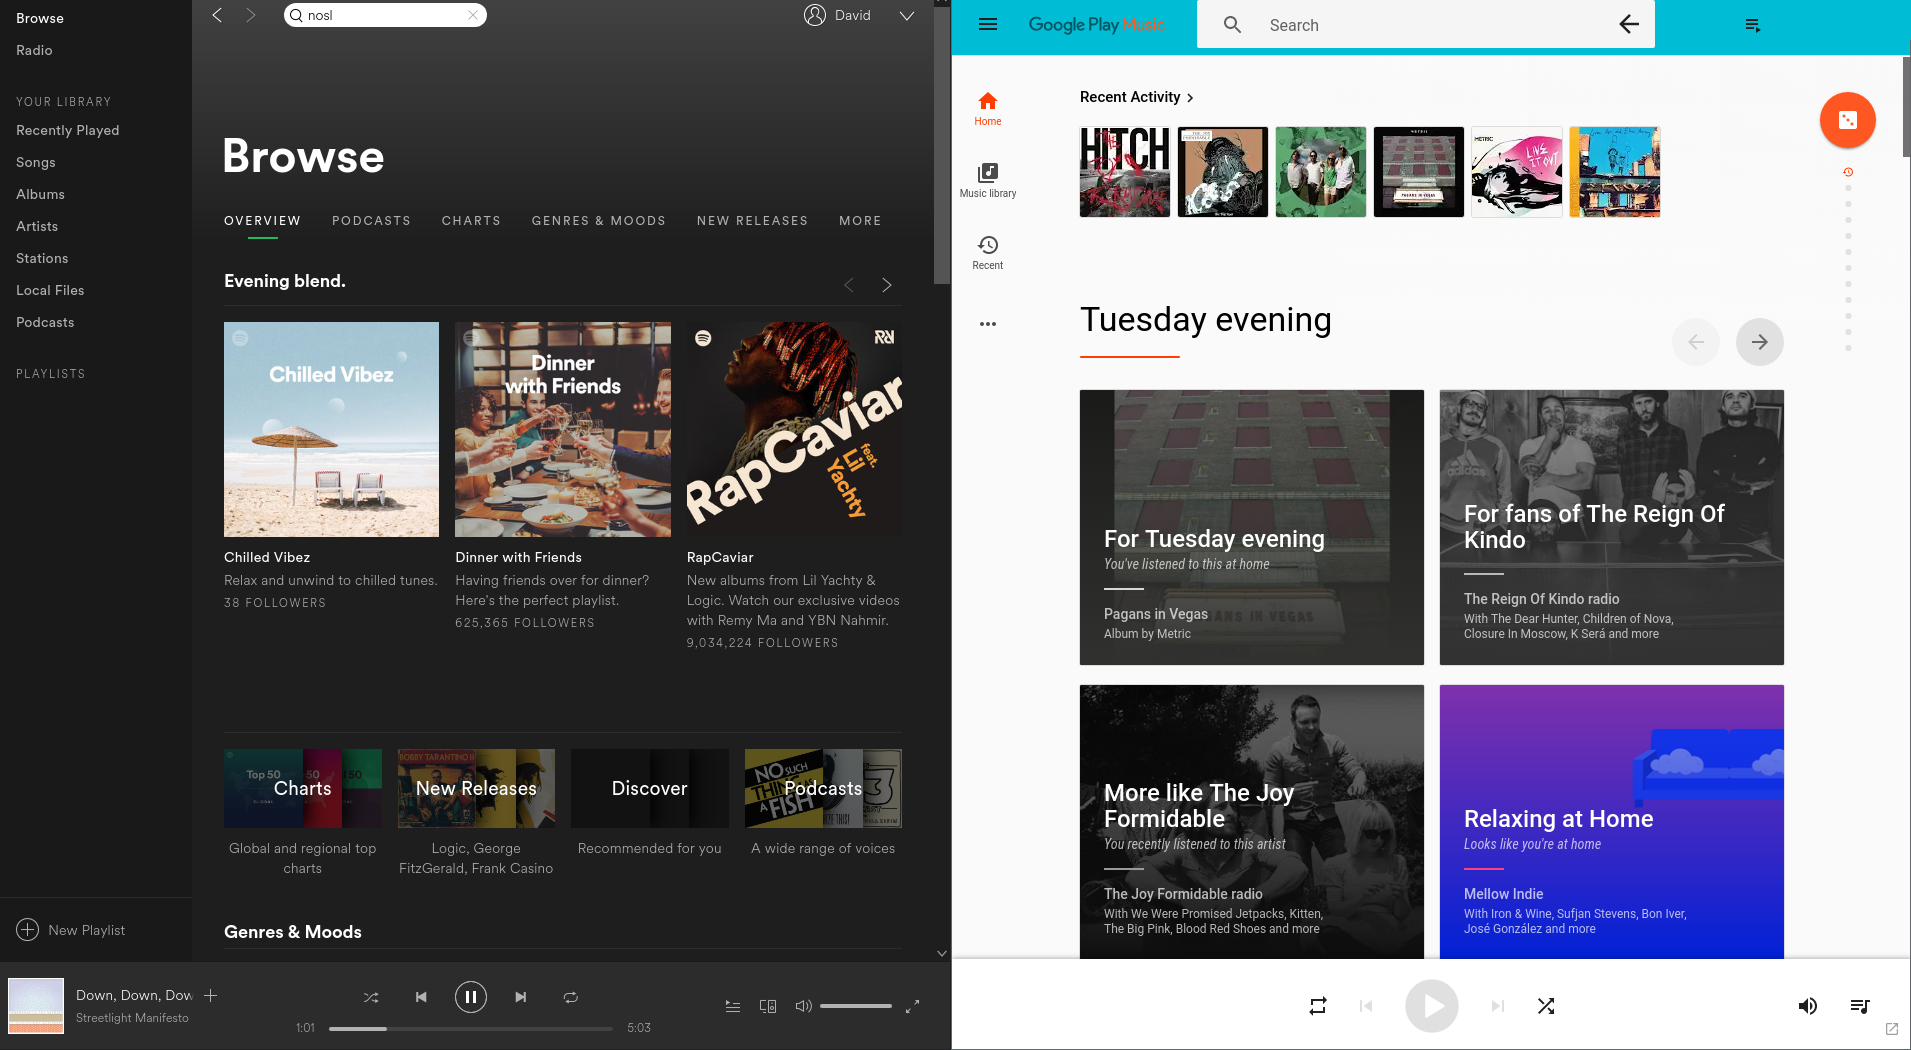Mute Spotify volume speaker icon
The width and height of the screenshot is (1911, 1050).
point(803,1006)
